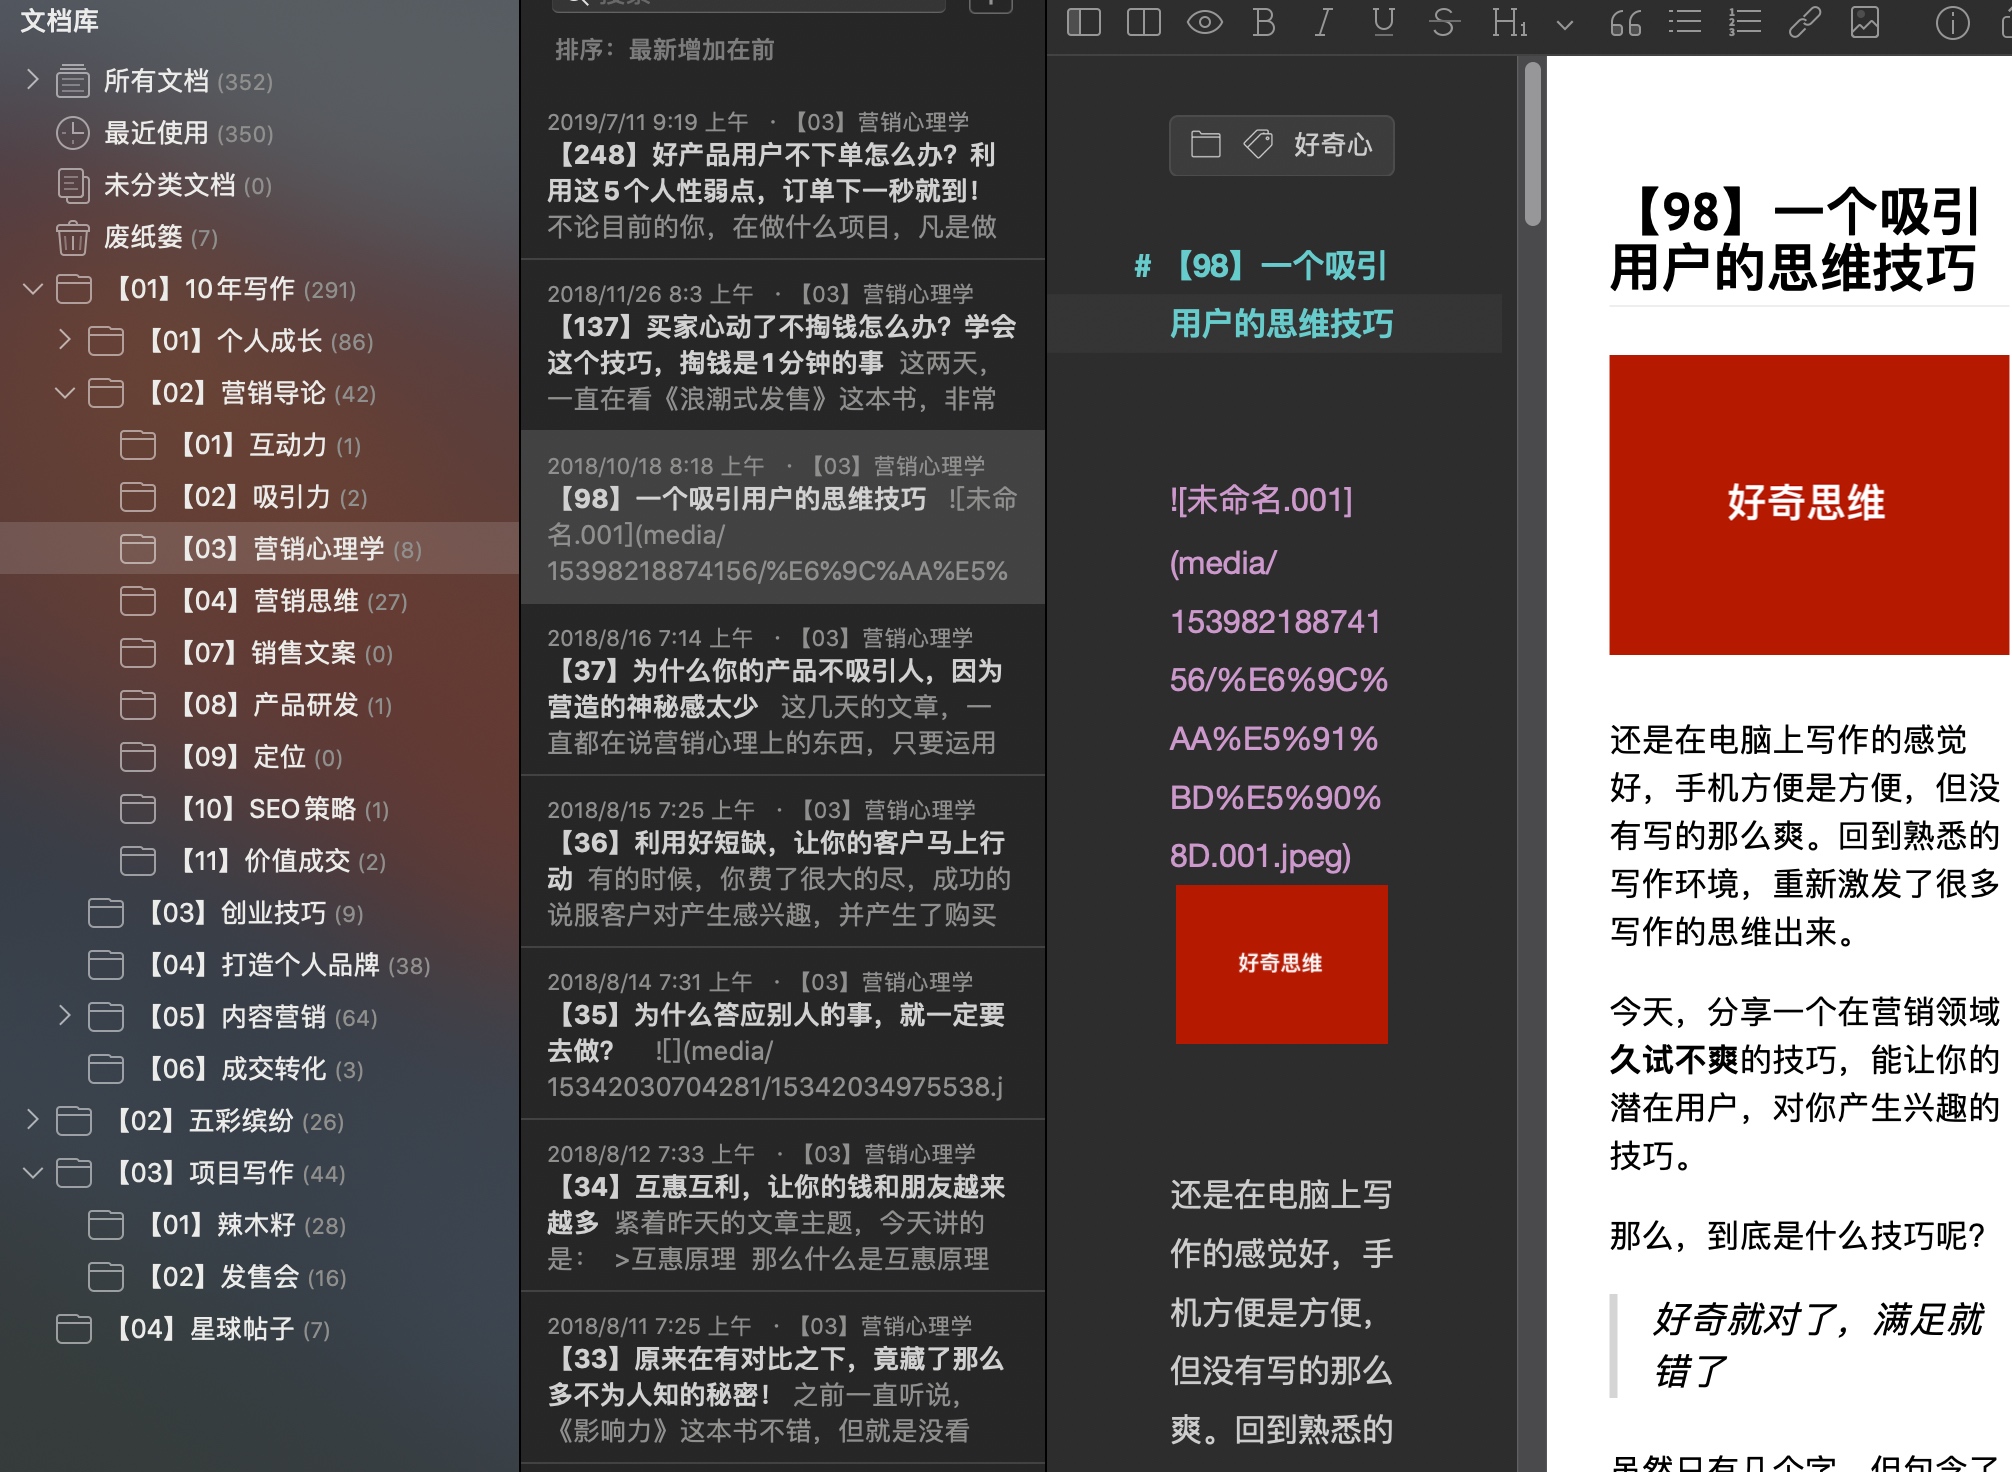Apply strikethrough formatting
The height and width of the screenshot is (1472, 2012).
click(x=1444, y=22)
